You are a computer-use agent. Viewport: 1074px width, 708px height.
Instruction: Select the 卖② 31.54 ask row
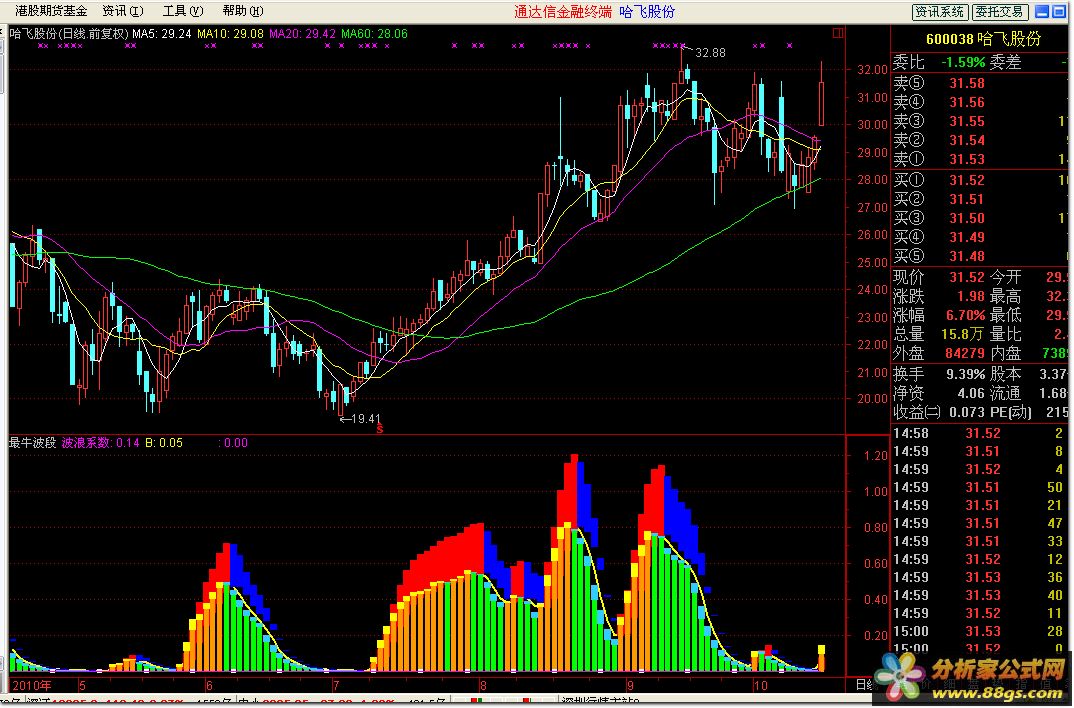981,140
